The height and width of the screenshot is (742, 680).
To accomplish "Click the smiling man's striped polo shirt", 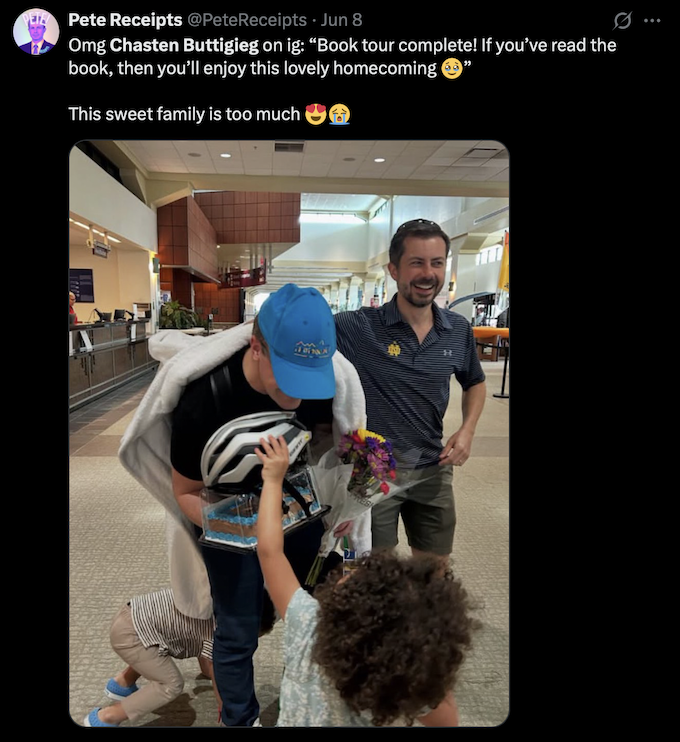I will [x=407, y=374].
